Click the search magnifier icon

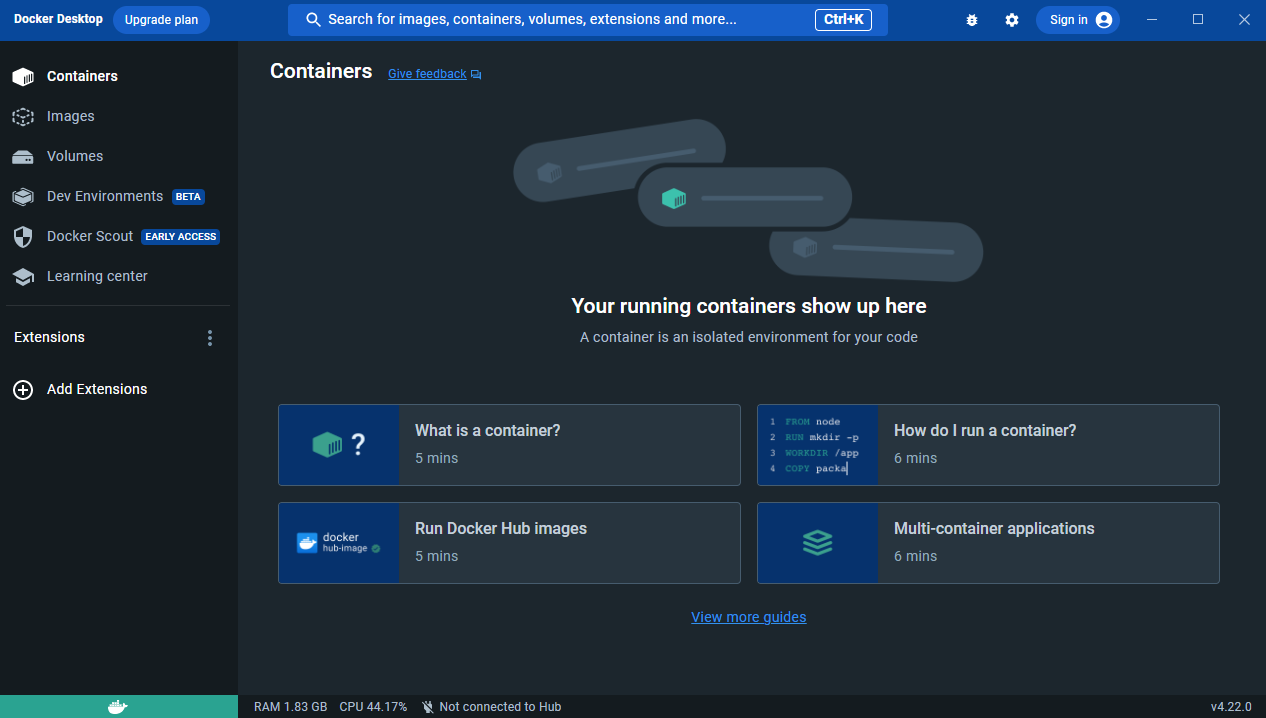point(314,19)
